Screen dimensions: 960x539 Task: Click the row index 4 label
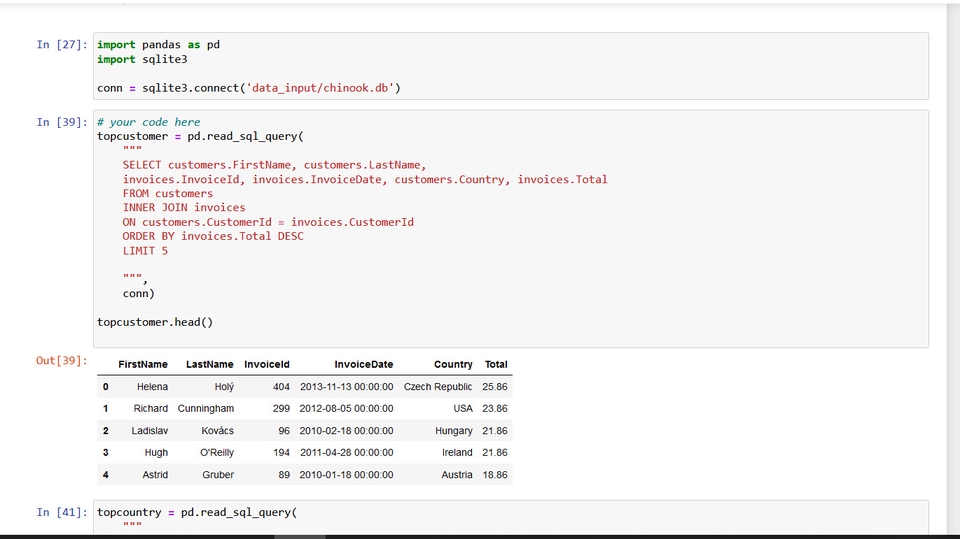point(105,475)
